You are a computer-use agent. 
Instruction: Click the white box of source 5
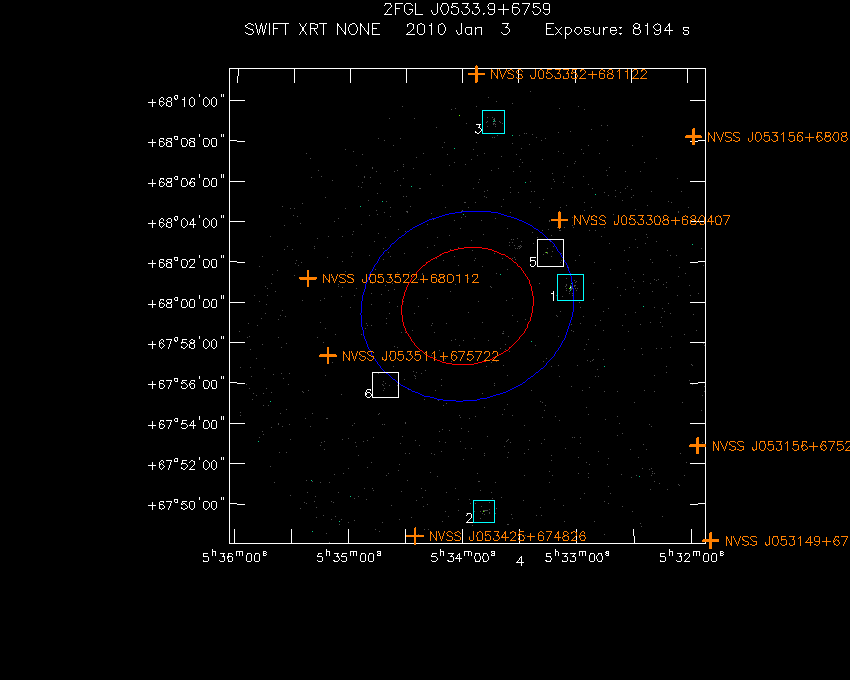pos(550,253)
